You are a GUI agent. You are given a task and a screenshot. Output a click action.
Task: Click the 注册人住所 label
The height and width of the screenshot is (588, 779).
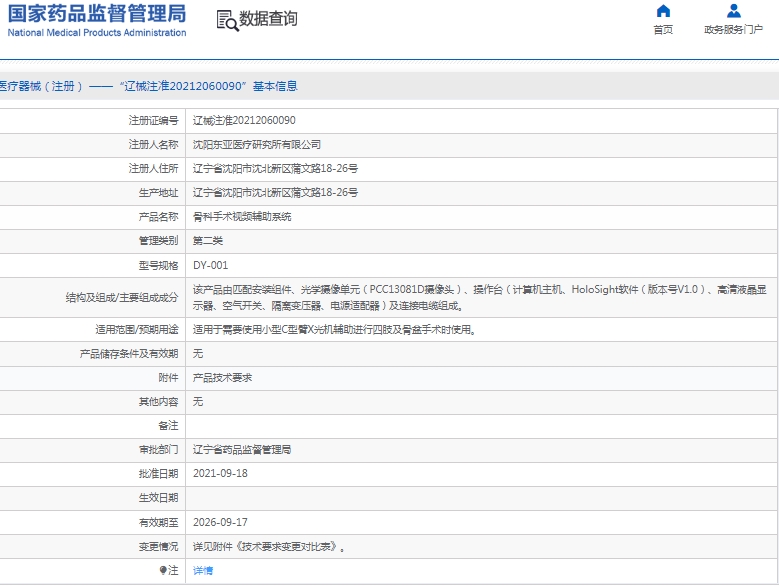(x=154, y=168)
